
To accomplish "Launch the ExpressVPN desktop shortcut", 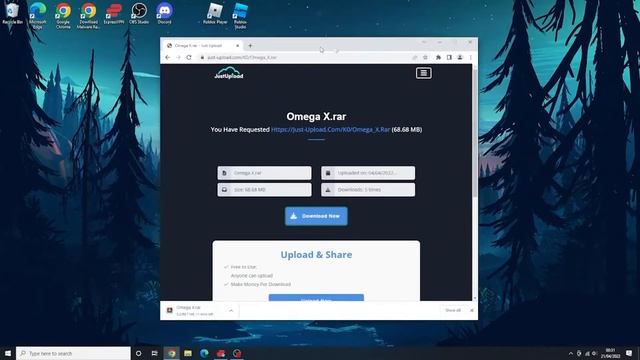I will (113, 13).
